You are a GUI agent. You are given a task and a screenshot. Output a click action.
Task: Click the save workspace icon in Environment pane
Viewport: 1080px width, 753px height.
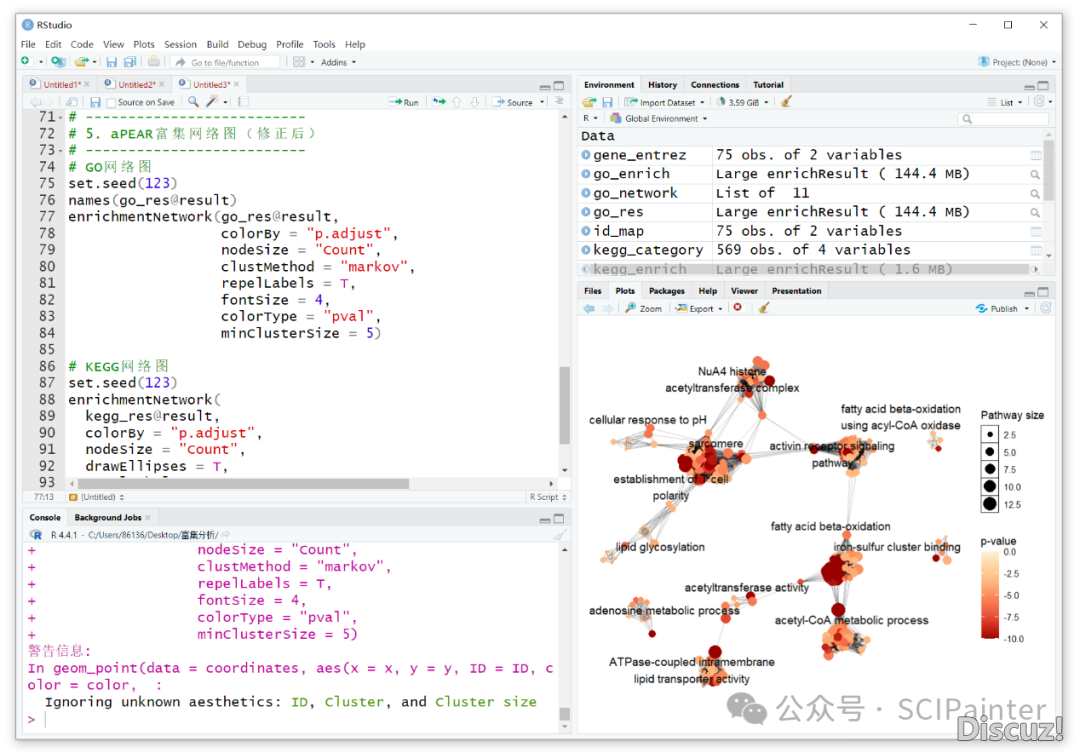tap(608, 102)
